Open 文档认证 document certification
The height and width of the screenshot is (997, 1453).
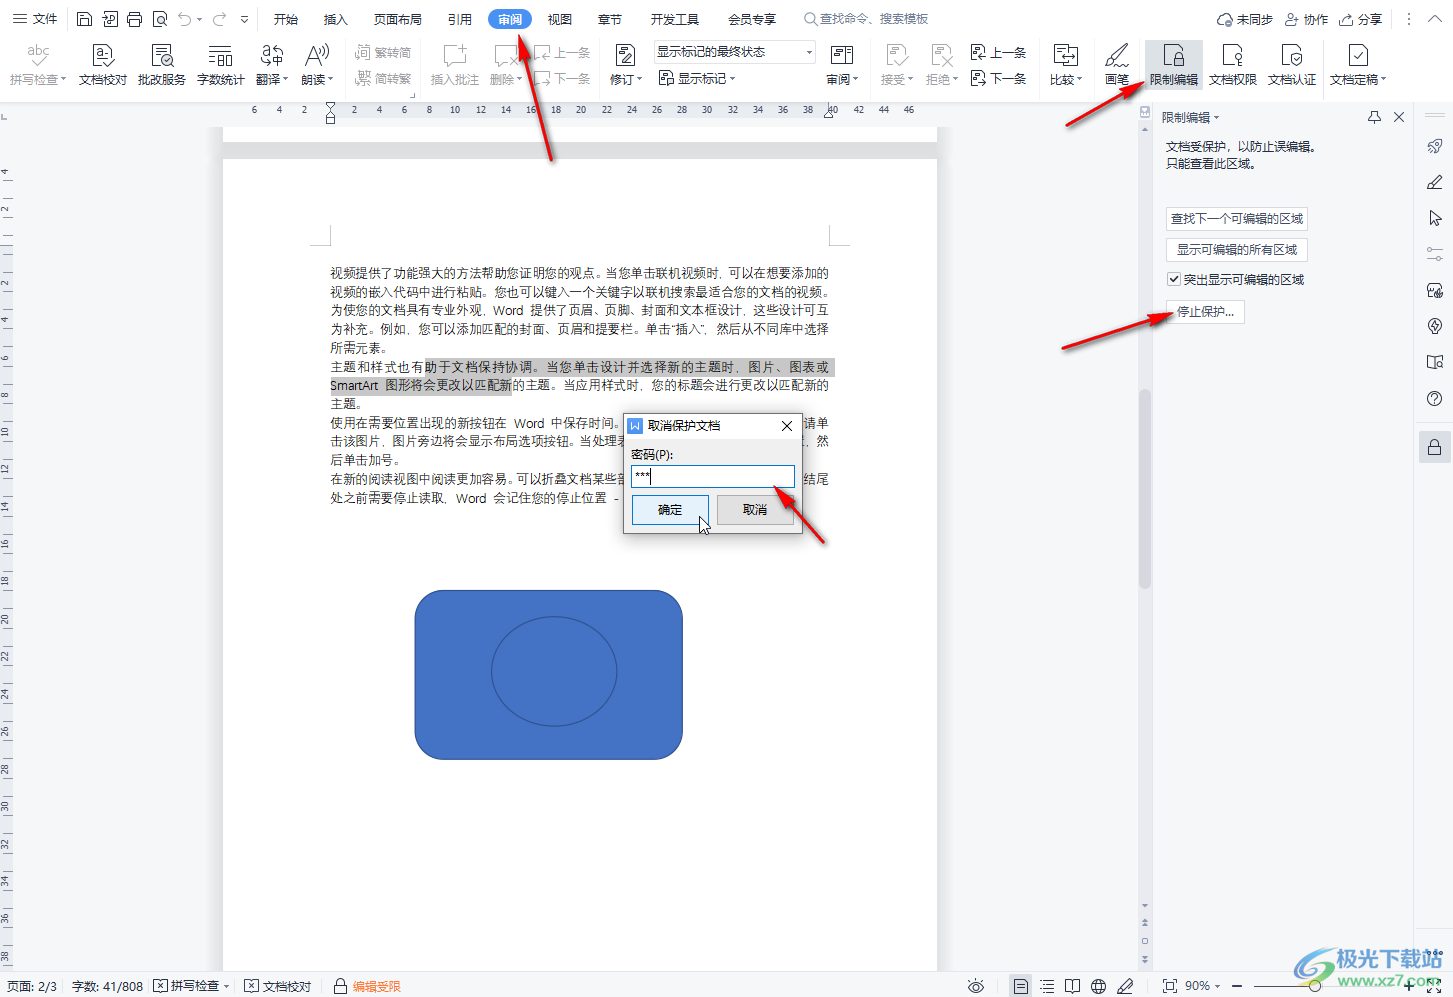(x=1292, y=65)
